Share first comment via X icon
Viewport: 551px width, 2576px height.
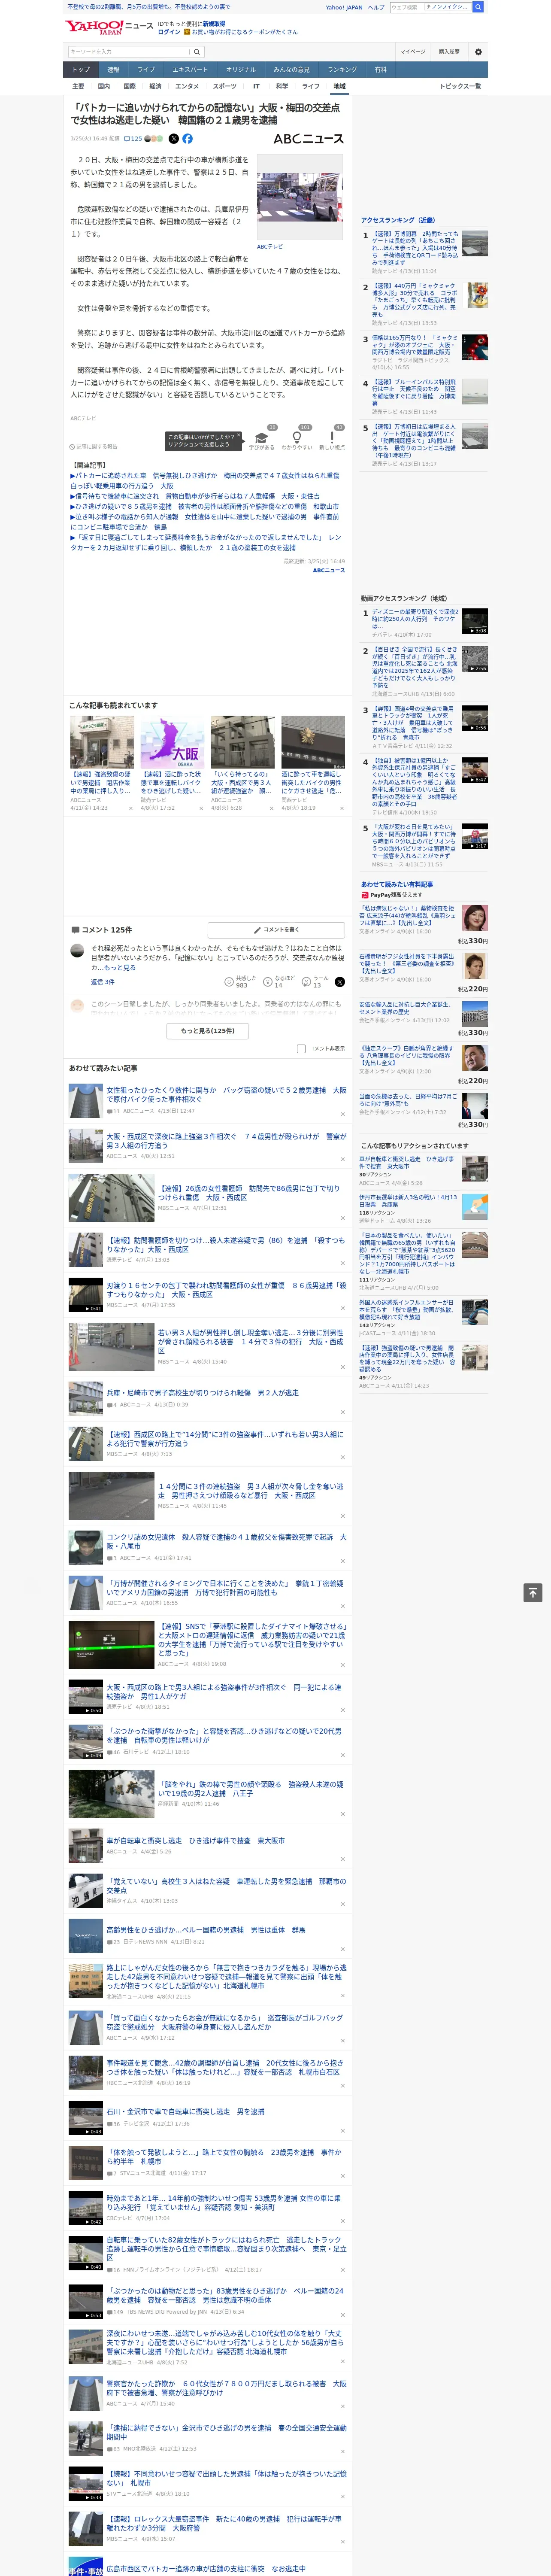[340, 982]
